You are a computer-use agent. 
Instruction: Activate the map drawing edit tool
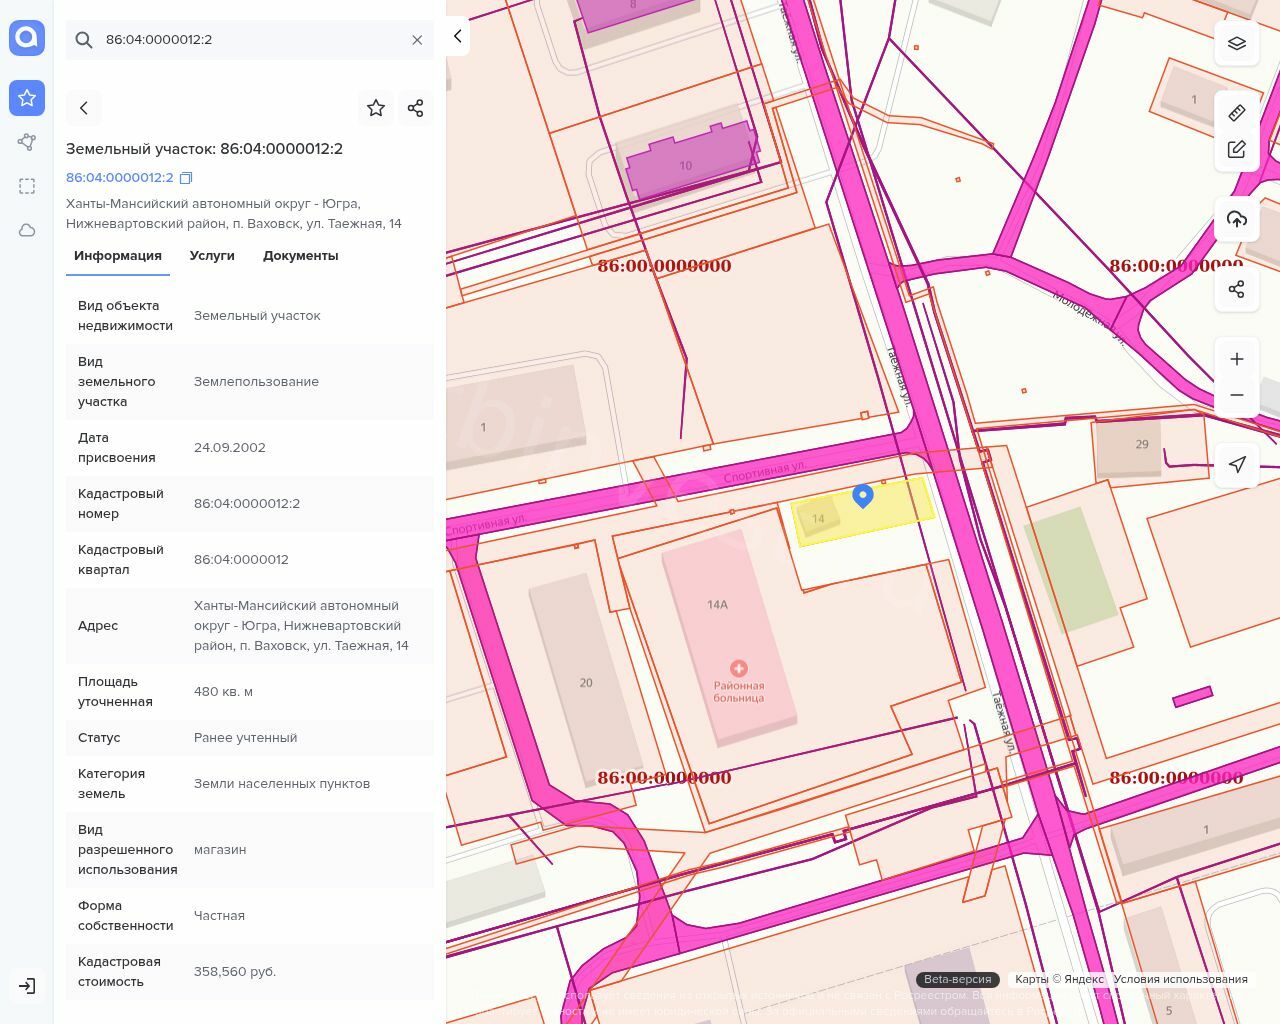(x=1237, y=149)
